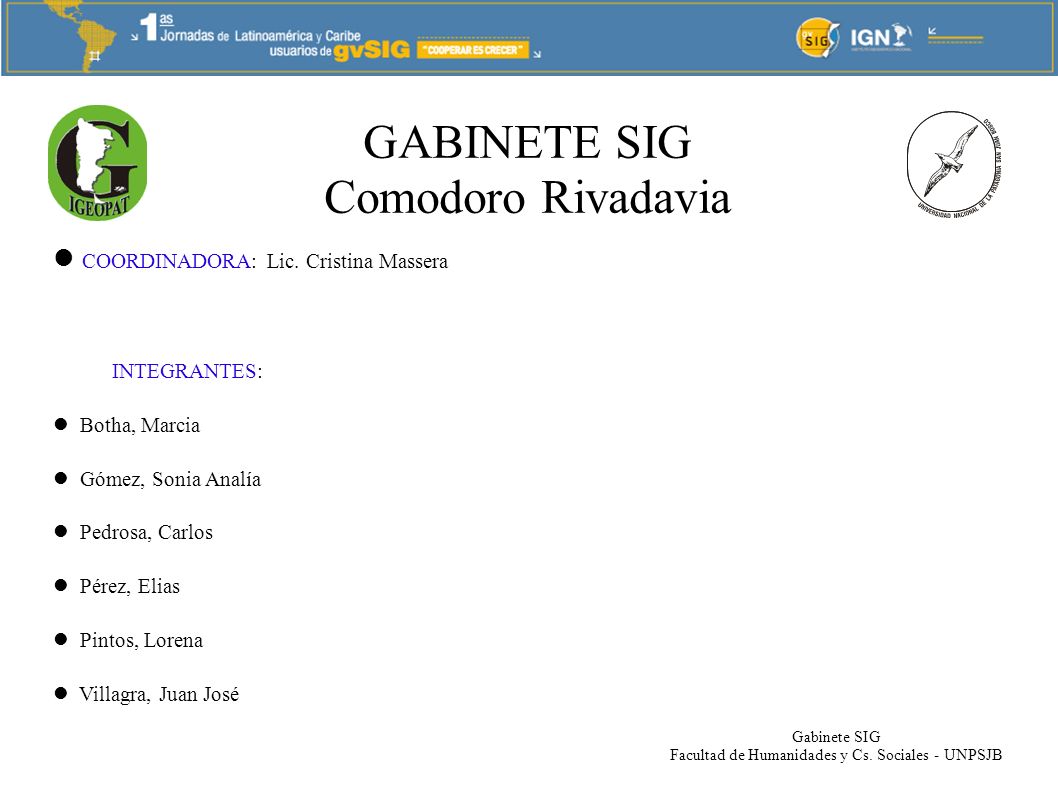Click footer line "Facultad de Humanidades y Cs. Sociales - UNPSJB"
The width and height of the screenshot is (1058, 793).
click(835, 755)
